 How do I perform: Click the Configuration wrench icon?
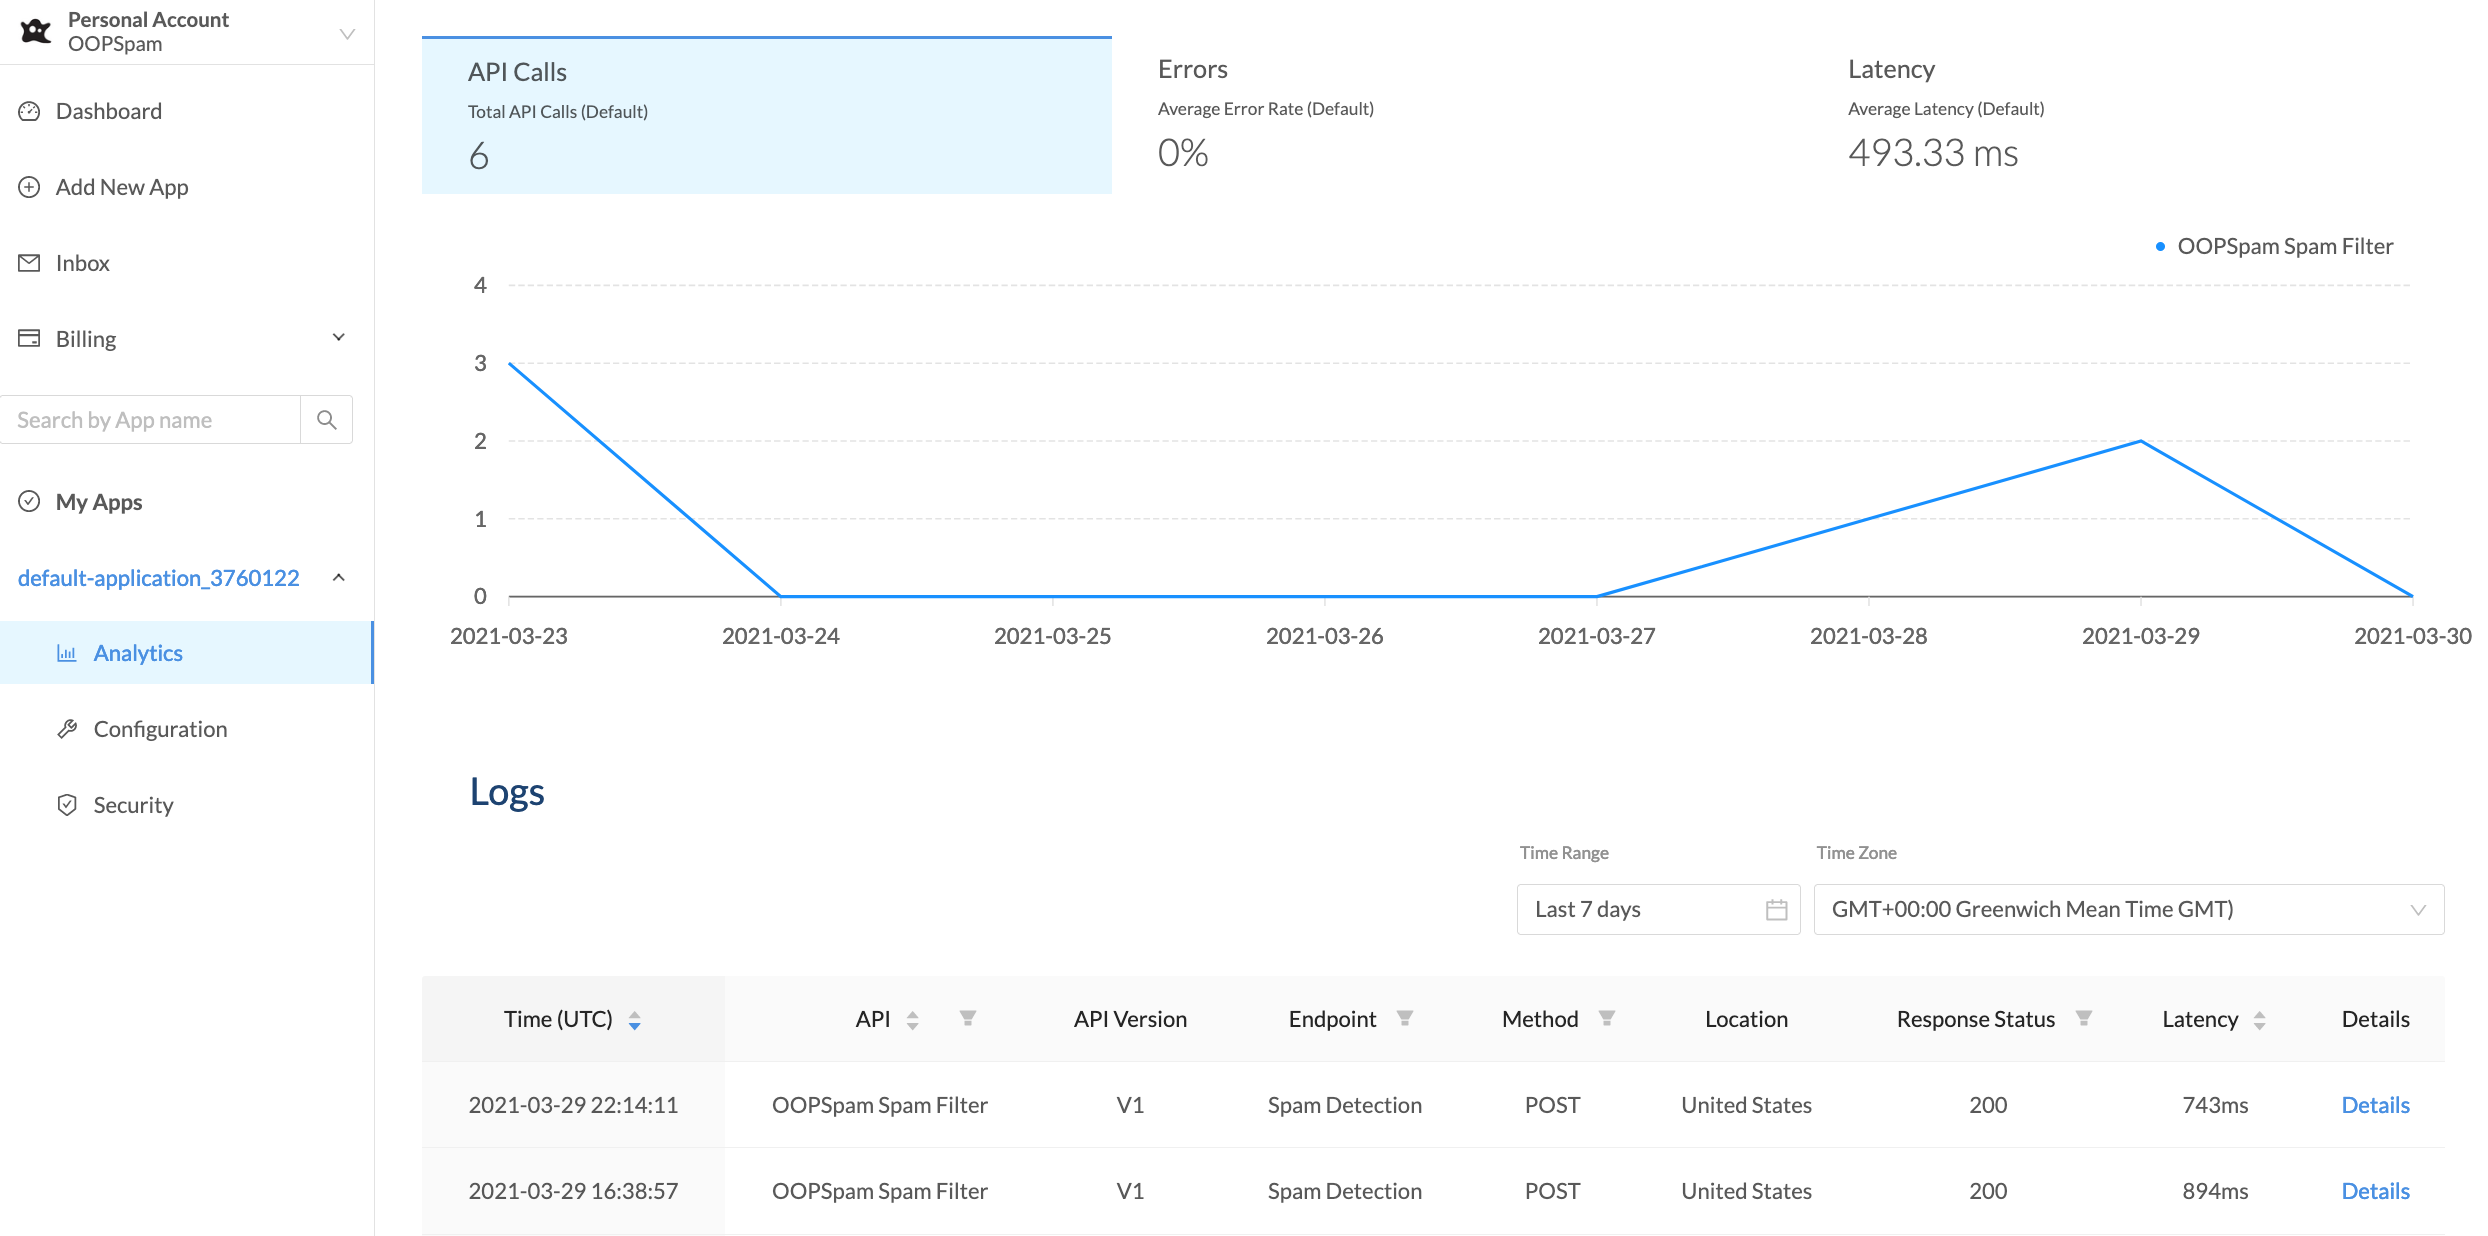pyautogui.click(x=67, y=729)
